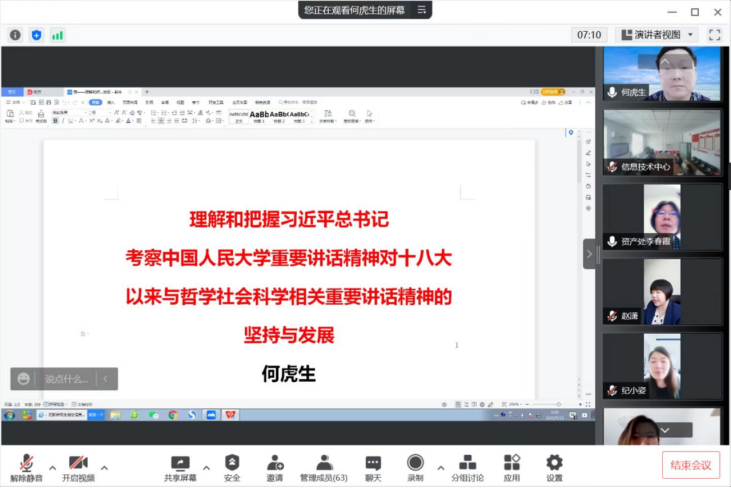Start recording with 录制 button
This screenshot has height=488, width=731.
tap(415, 467)
